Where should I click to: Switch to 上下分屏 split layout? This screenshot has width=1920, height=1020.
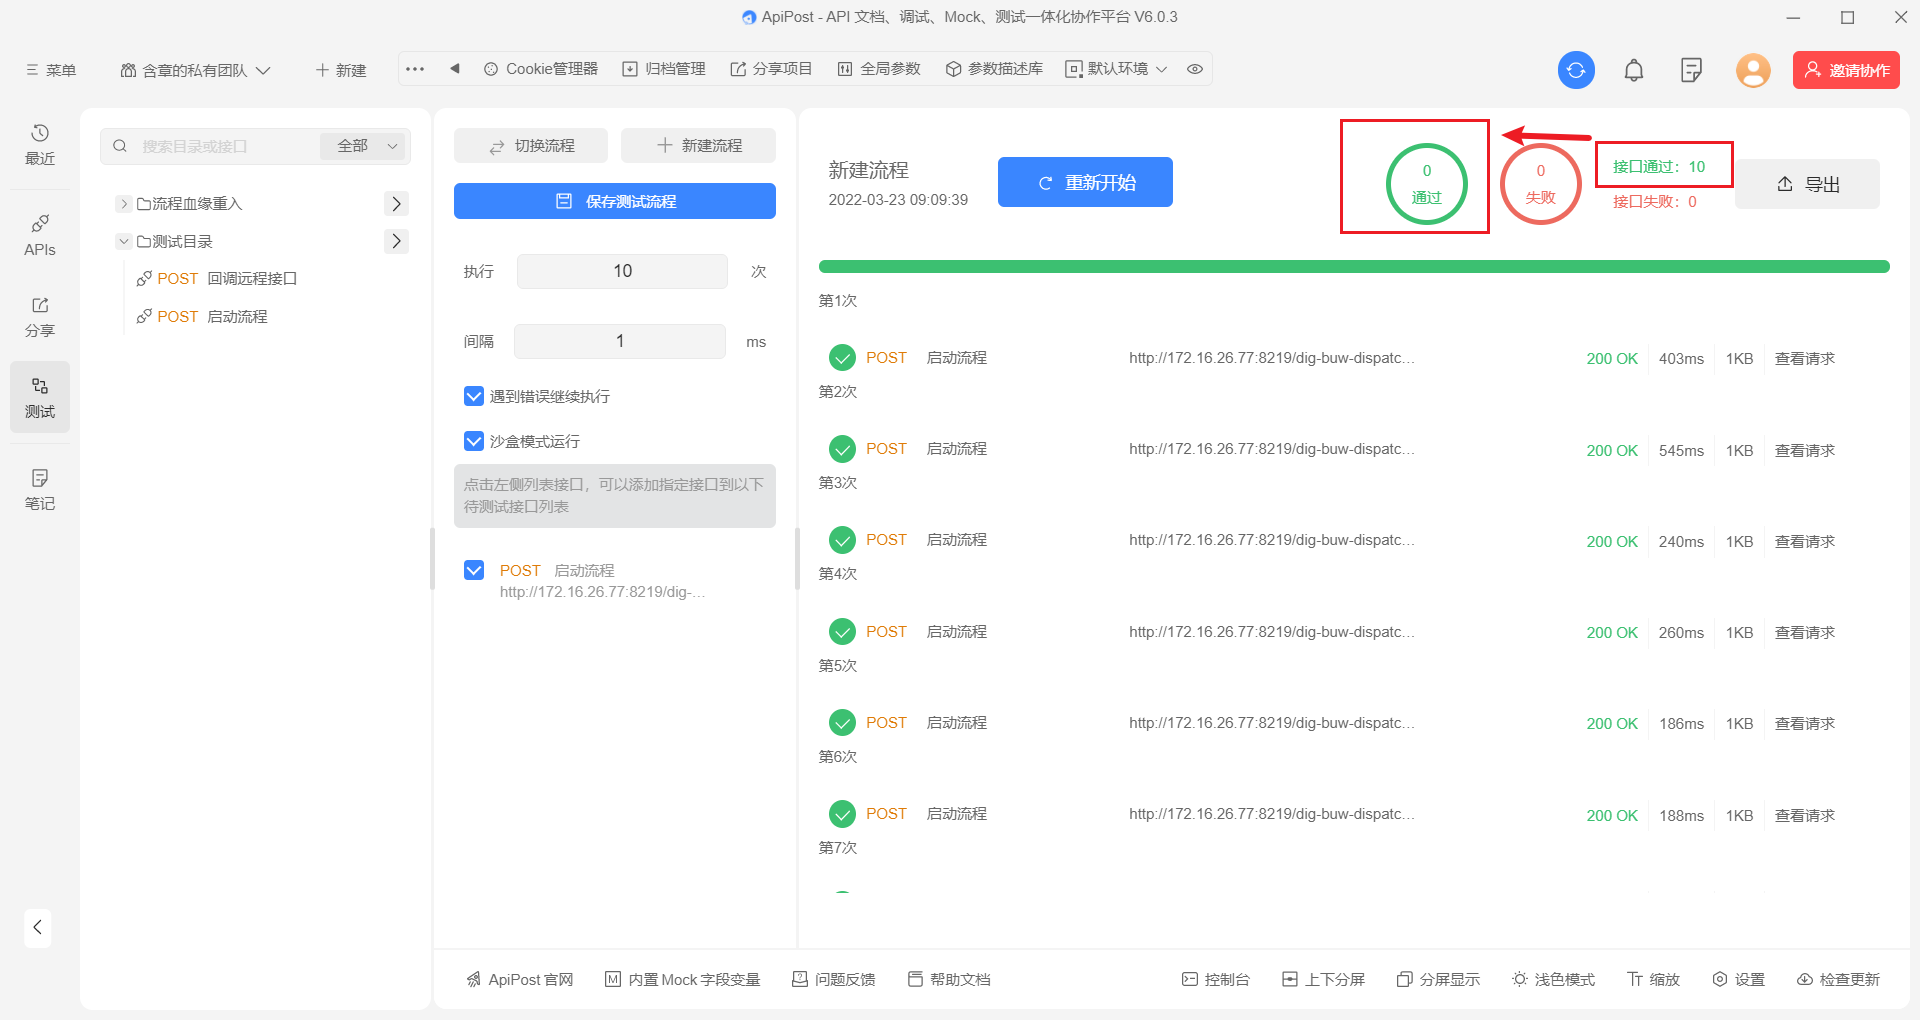pos(1323,979)
